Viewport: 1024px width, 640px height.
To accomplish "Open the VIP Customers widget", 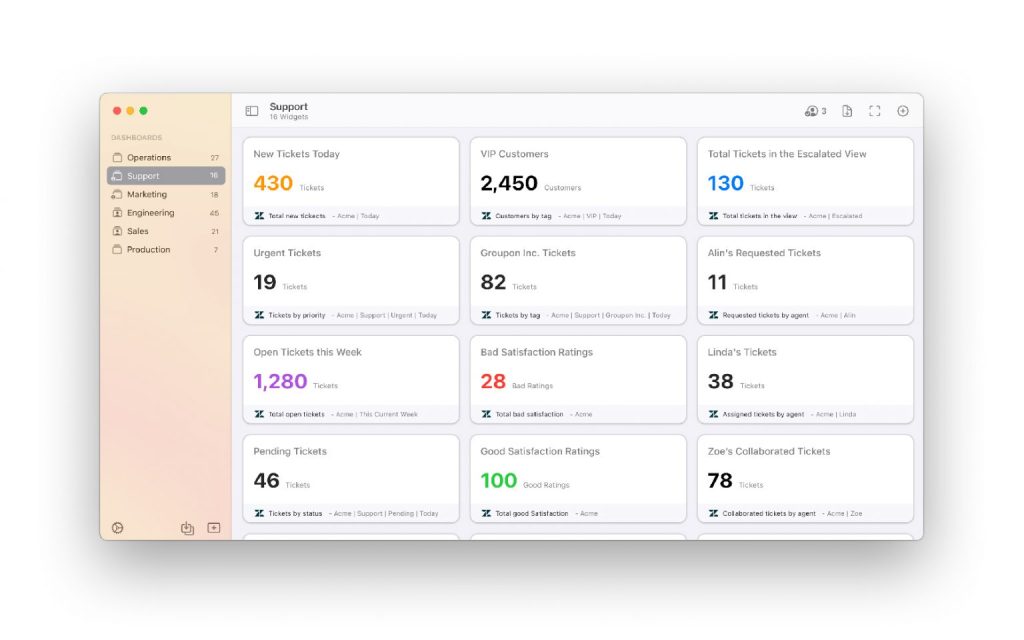I will coord(578,180).
